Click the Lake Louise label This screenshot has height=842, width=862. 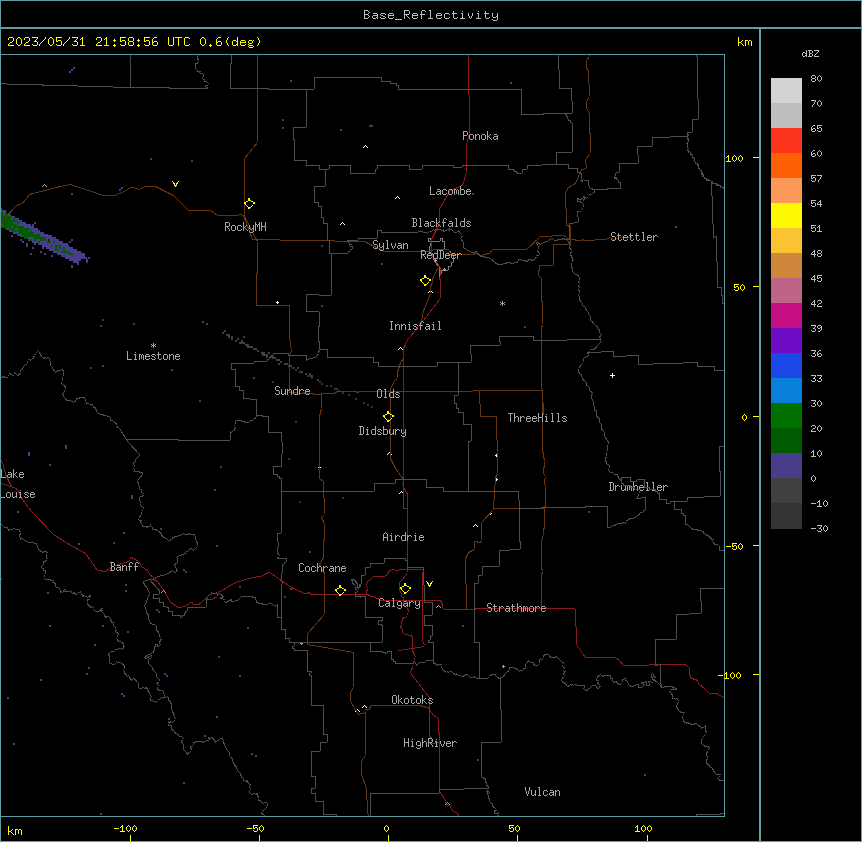click(18, 484)
